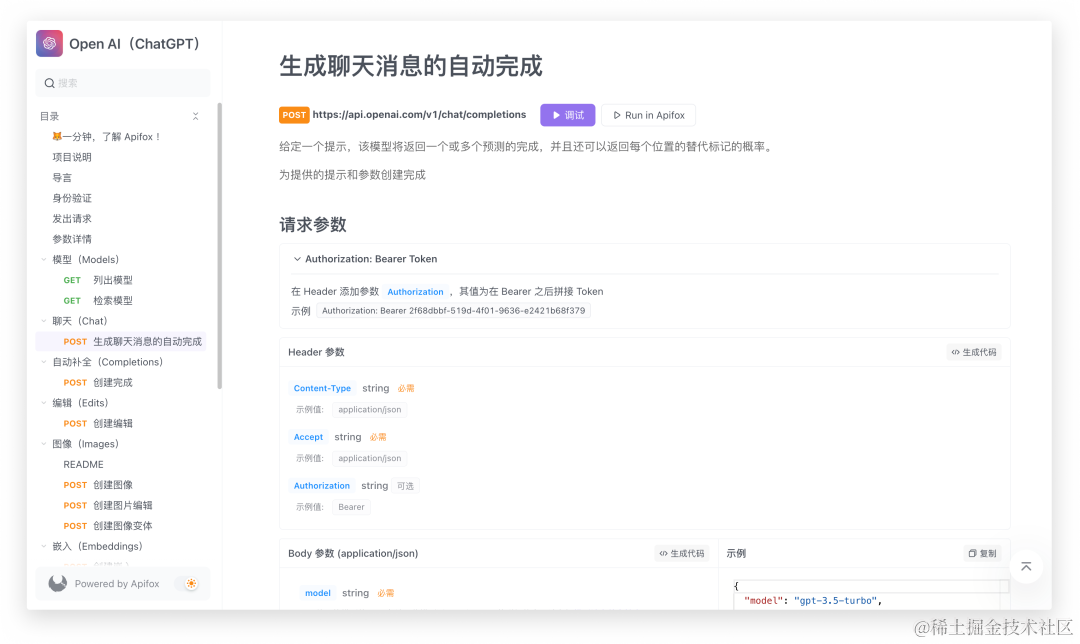Open POST 创建图像 endpoint

(x=122, y=485)
